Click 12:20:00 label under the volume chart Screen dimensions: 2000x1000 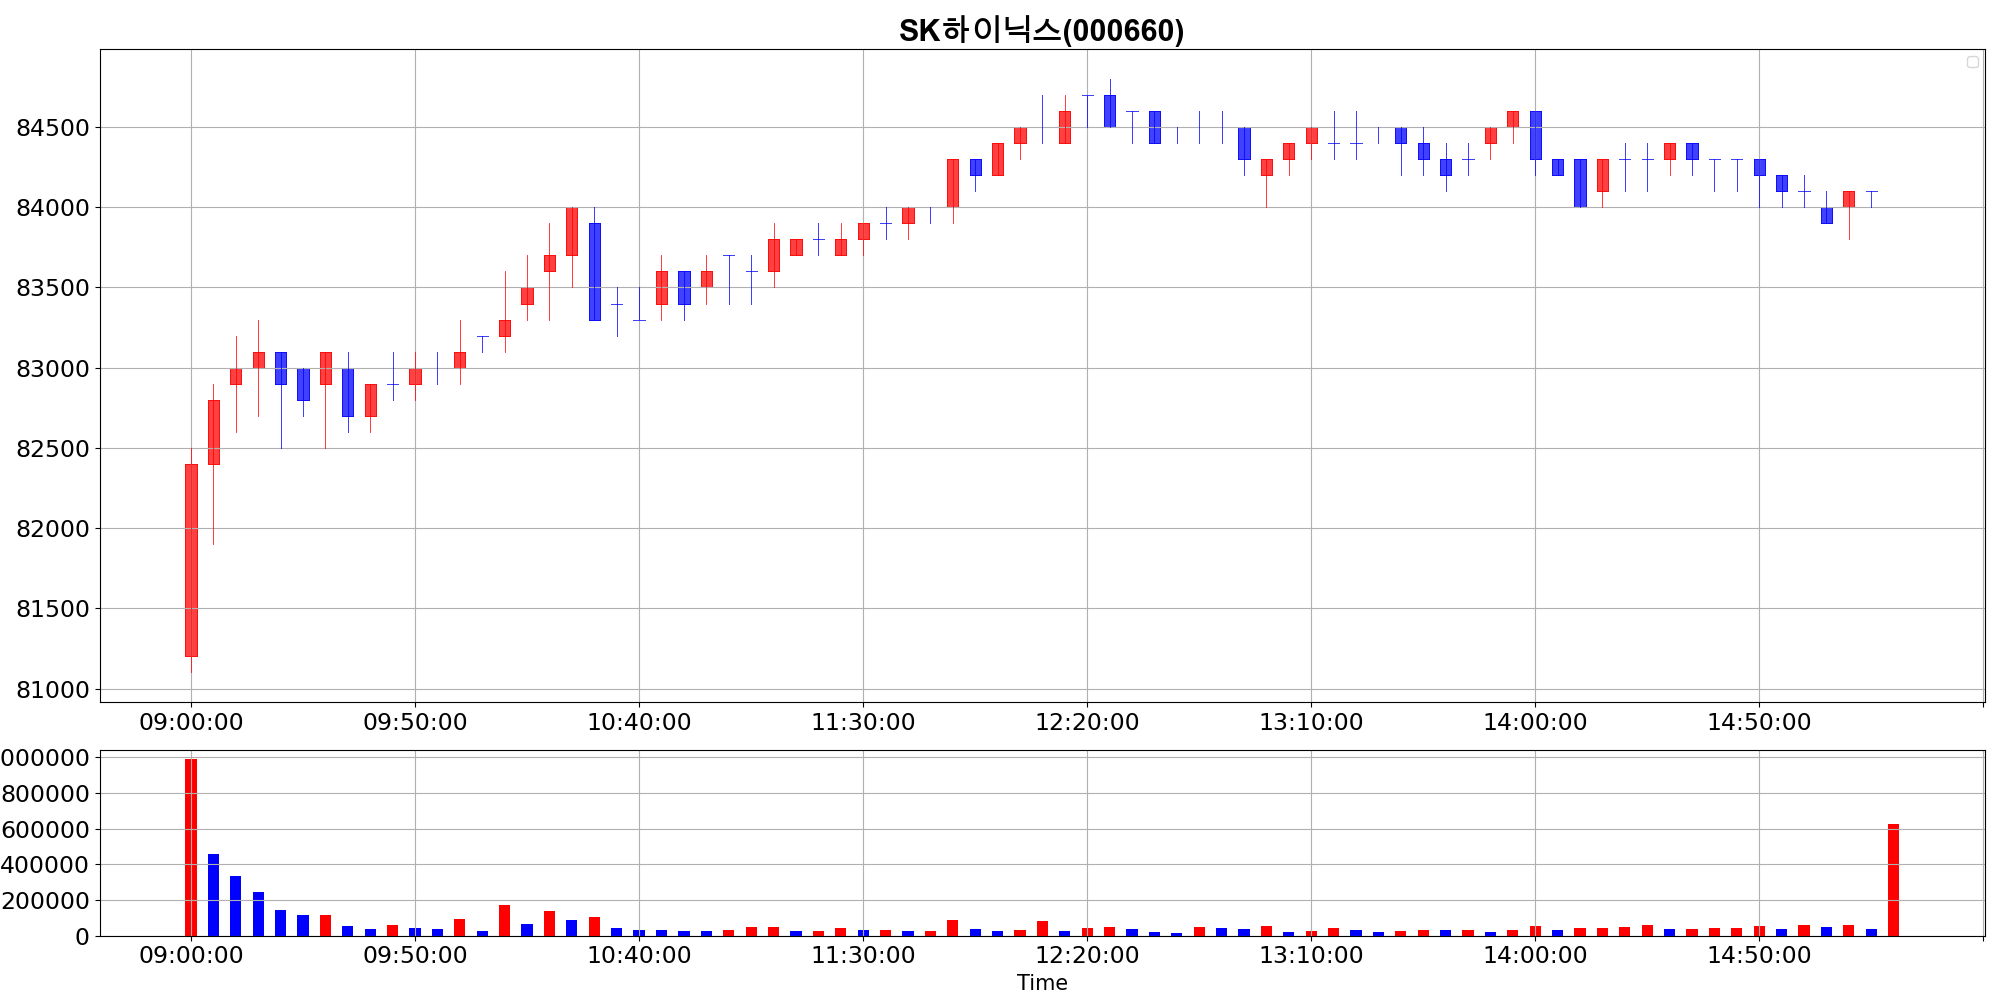pos(1087,955)
